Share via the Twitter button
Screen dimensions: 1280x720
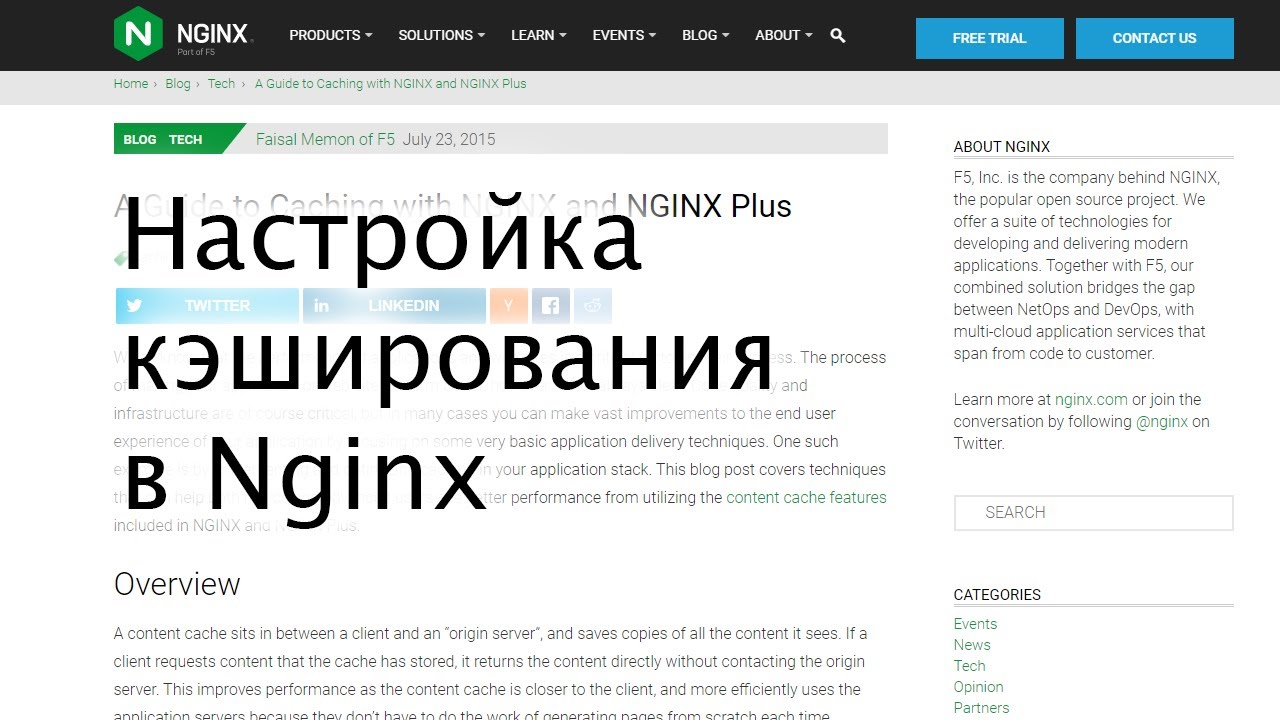tap(207, 306)
